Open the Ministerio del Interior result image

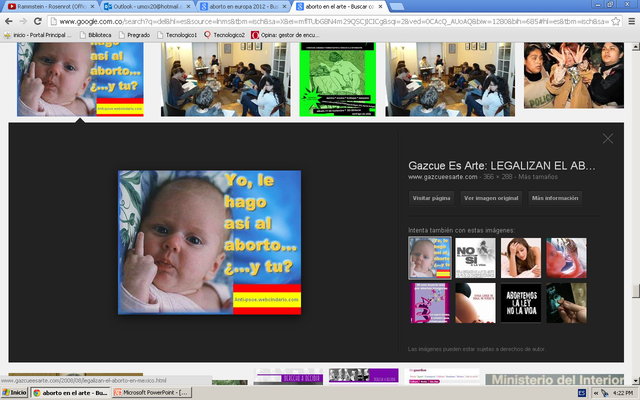click(555, 379)
